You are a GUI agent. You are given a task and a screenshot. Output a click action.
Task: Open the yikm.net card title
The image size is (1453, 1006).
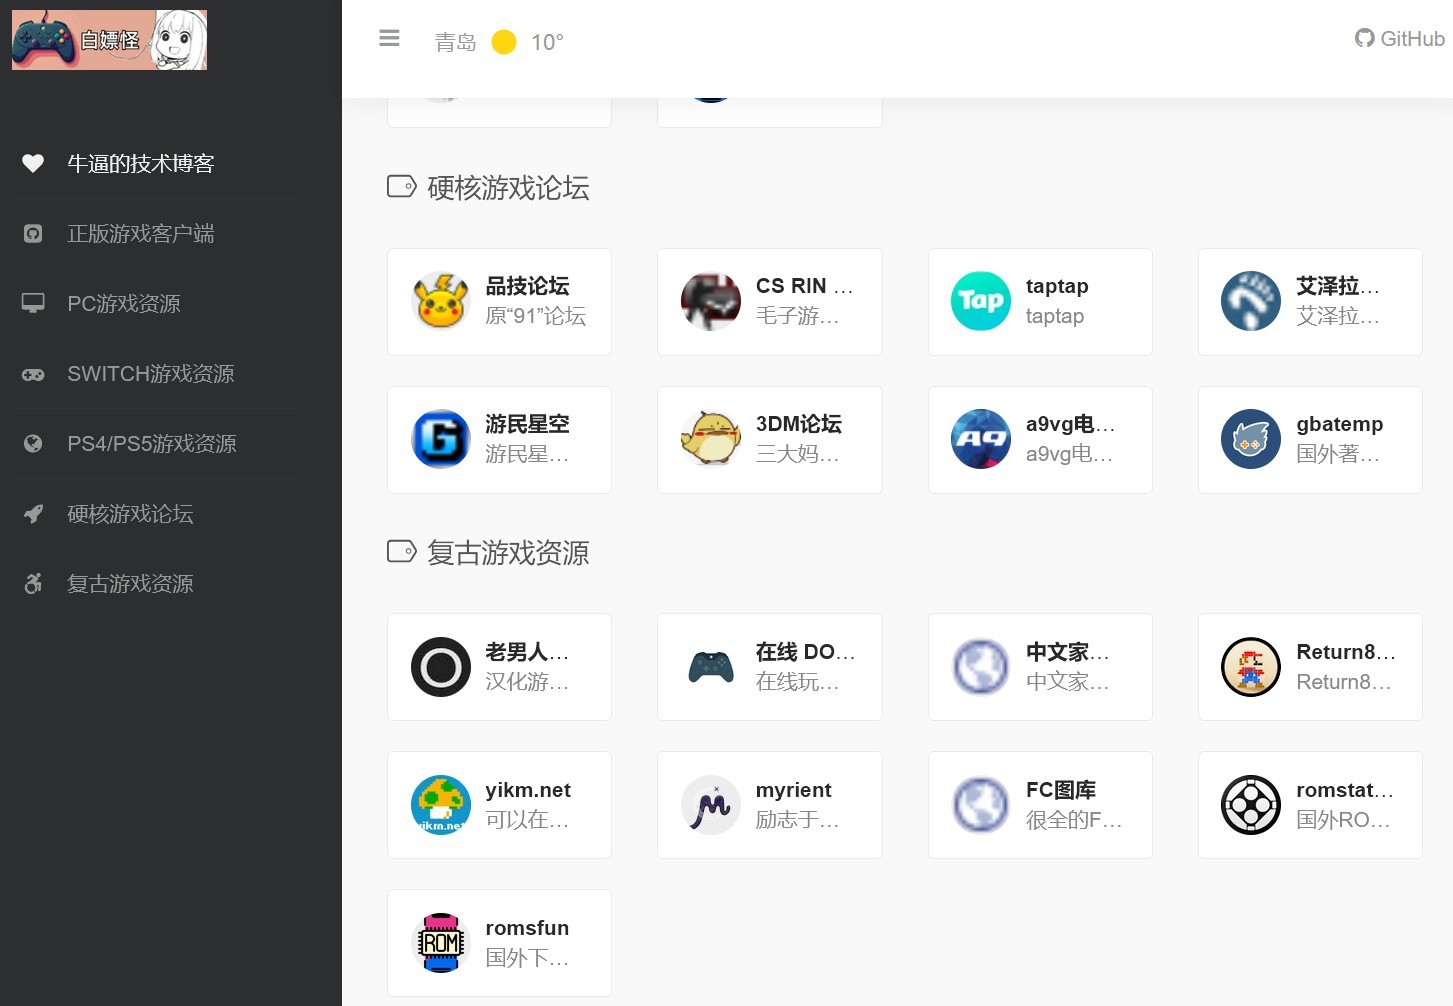click(x=528, y=790)
